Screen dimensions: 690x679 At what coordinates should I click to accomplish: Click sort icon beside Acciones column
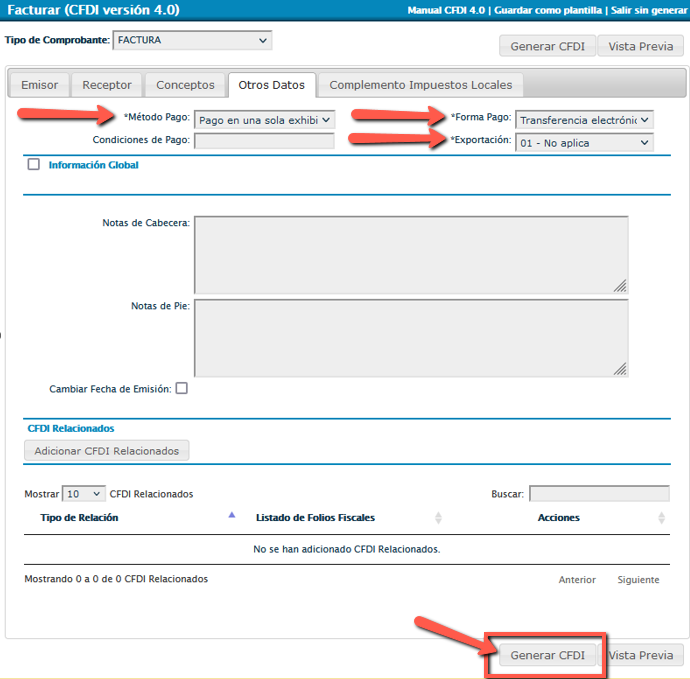pyautogui.click(x=661, y=518)
